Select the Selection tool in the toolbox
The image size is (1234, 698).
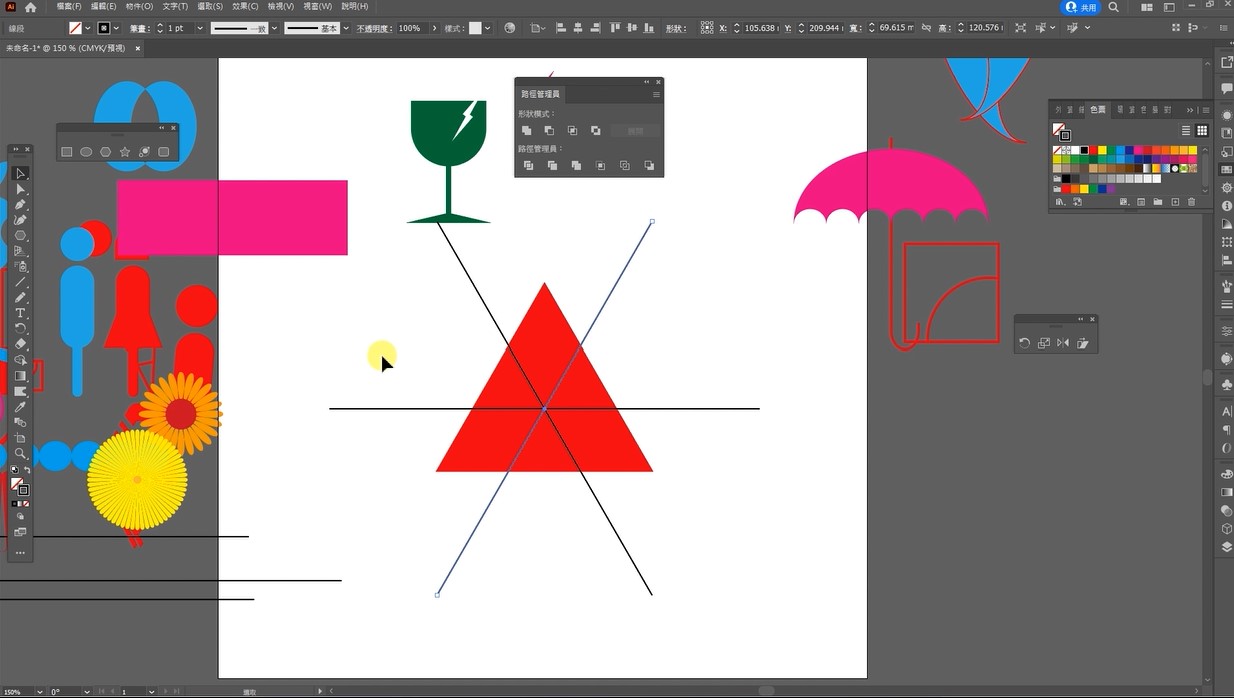(19, 174)
